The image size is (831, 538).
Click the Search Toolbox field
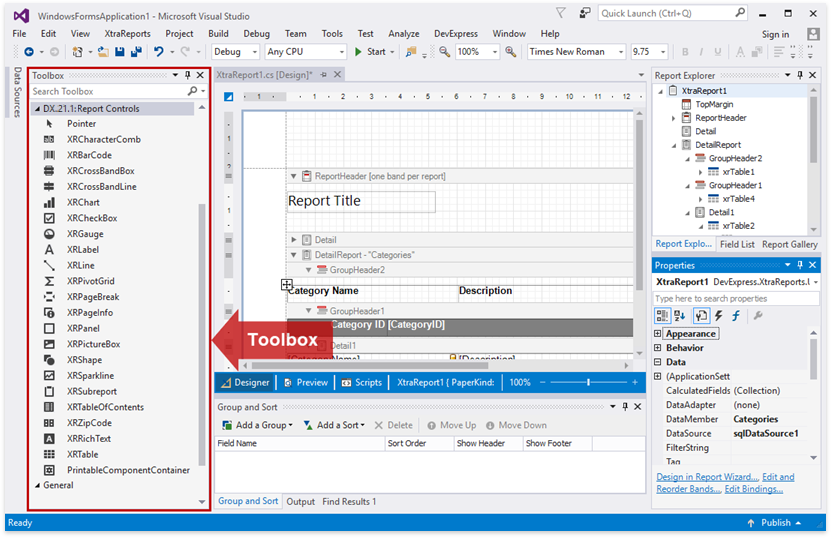108,92
